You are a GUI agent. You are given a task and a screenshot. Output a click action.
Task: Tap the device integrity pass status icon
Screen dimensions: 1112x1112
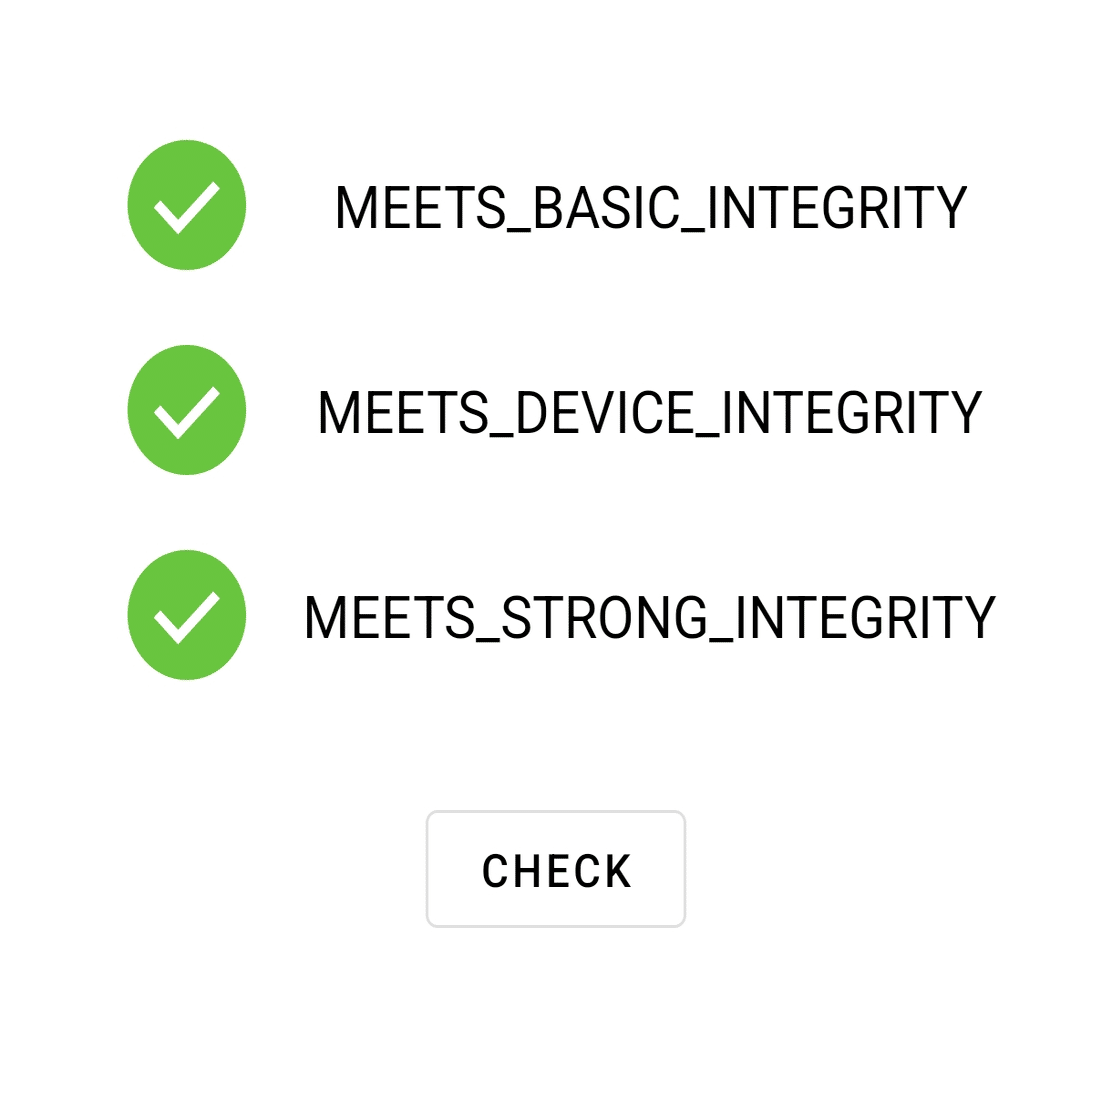187,410
